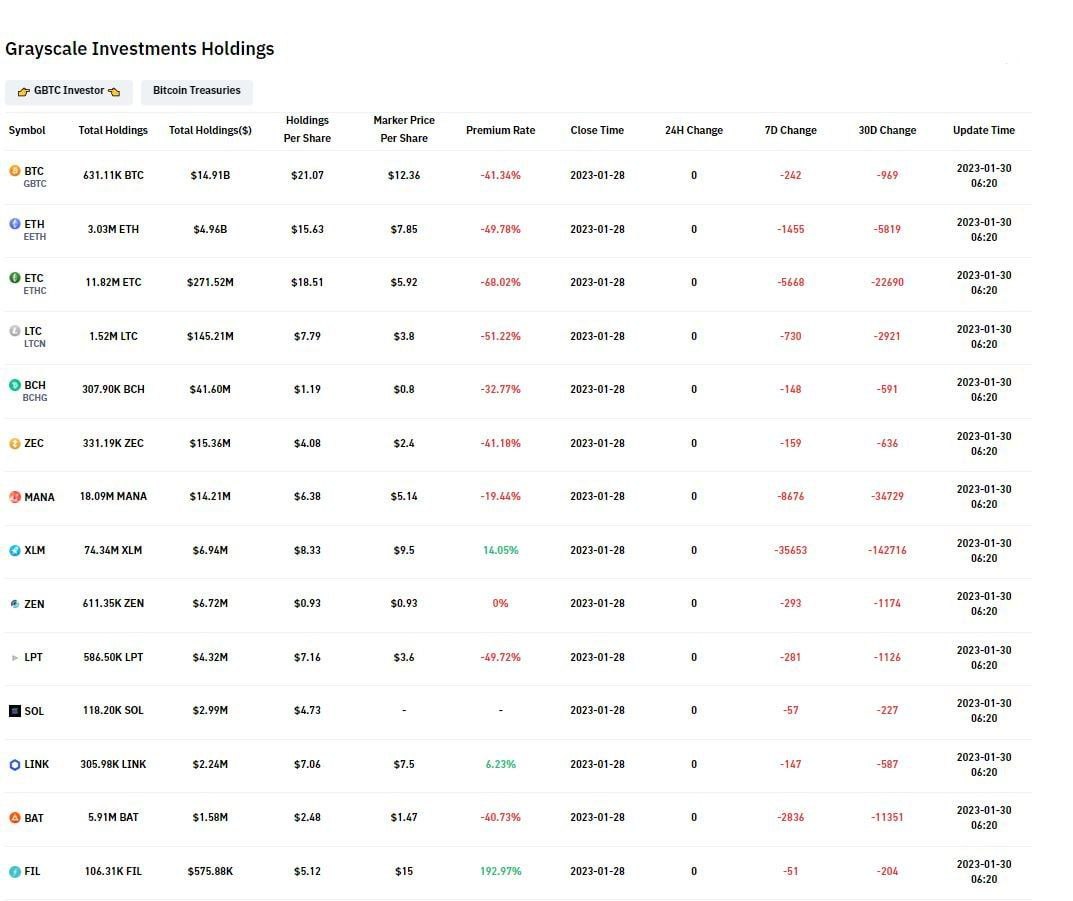The width and height of the screenshot is (1073, 901).
Task: Select the '$18.51' holdings per share
Action: [x=307, y=282]
